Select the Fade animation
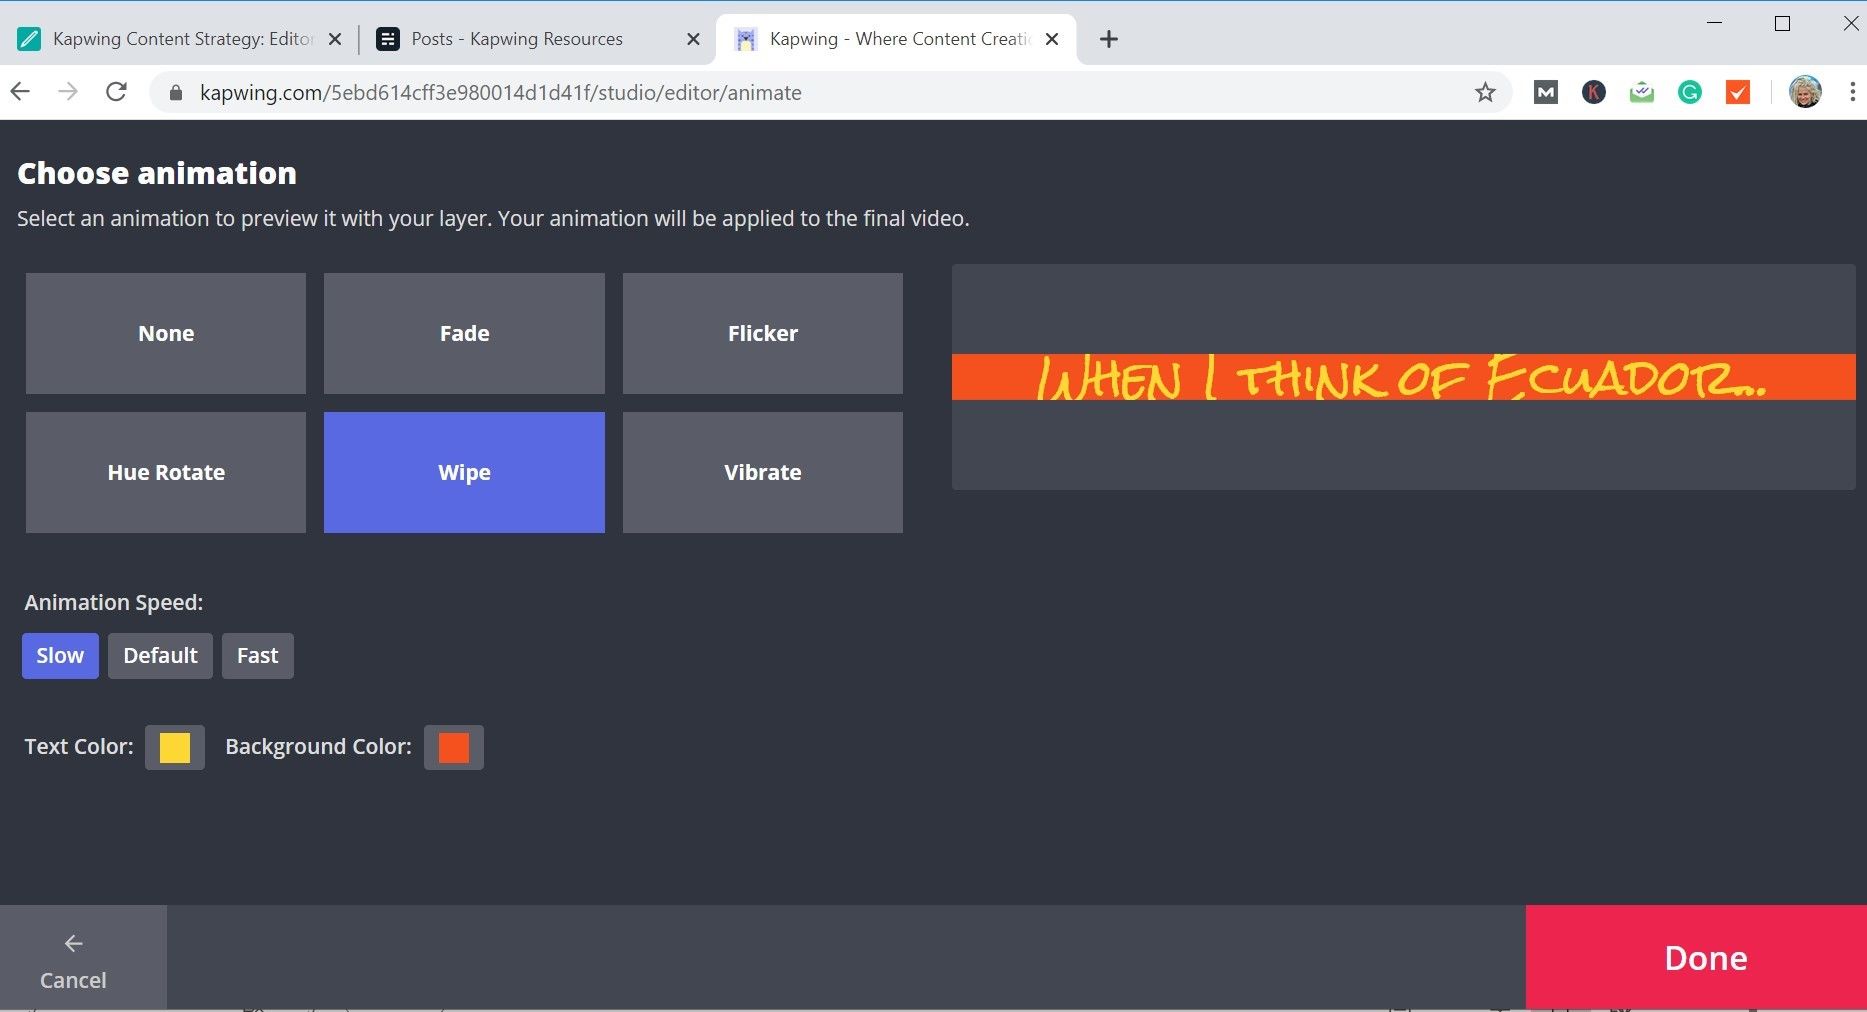This screenshot has width=1867, height=1012. (464, 333)
